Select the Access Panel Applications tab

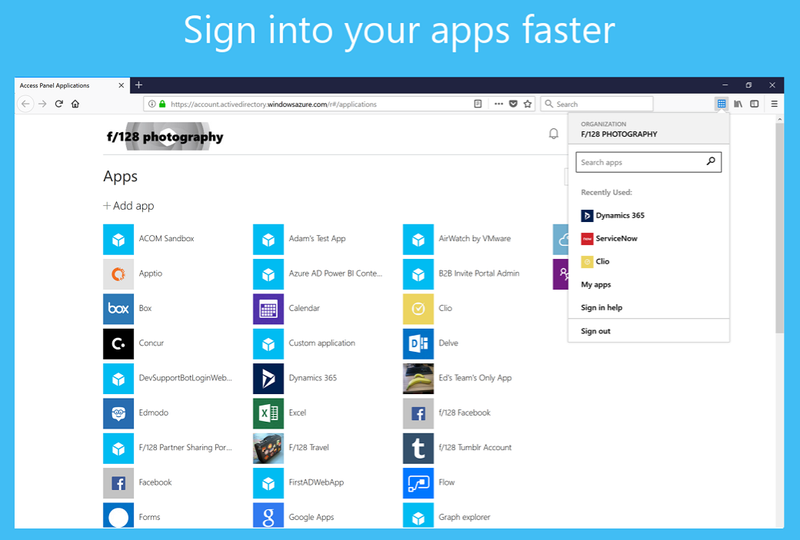point(71,85)
